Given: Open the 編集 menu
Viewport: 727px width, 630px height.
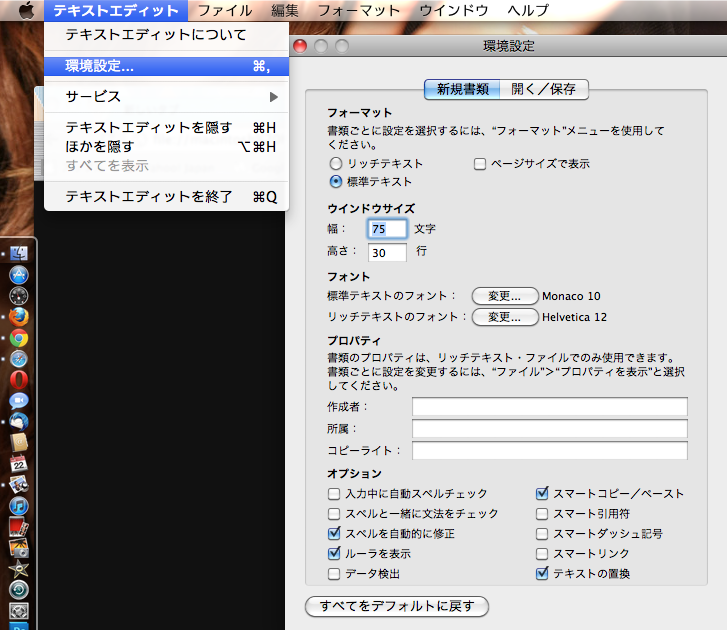Looking at the screenshot, I should [x=285, y=10].
